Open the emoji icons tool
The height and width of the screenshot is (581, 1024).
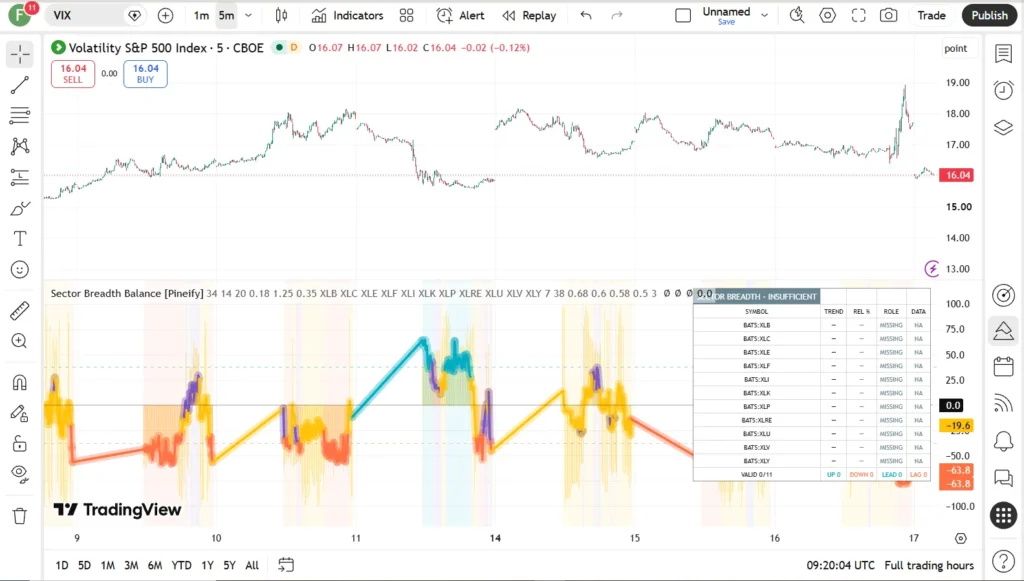click(20, 270)
